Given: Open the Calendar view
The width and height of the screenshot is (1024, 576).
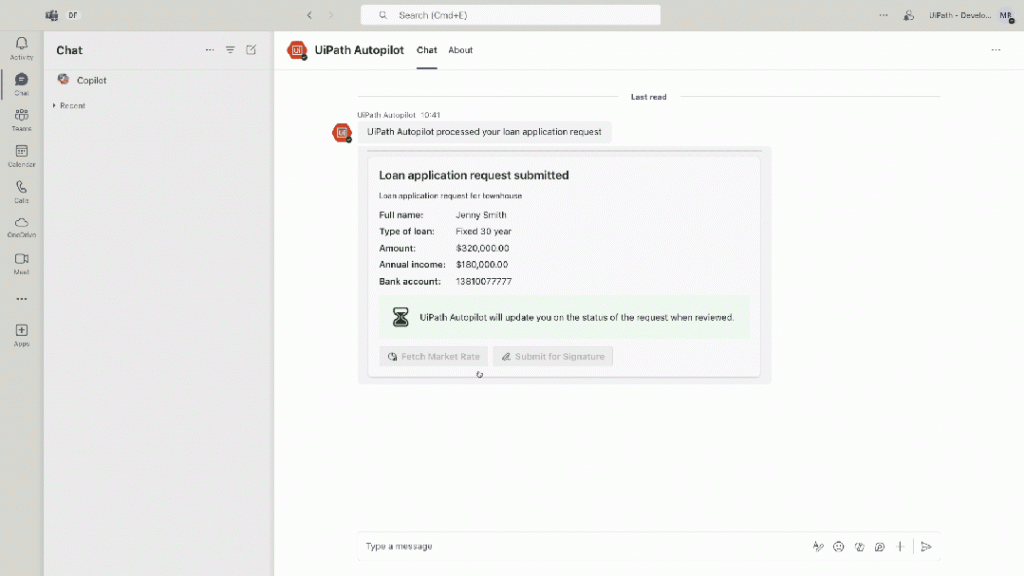Looking at the screenshot, I should 21,155.
